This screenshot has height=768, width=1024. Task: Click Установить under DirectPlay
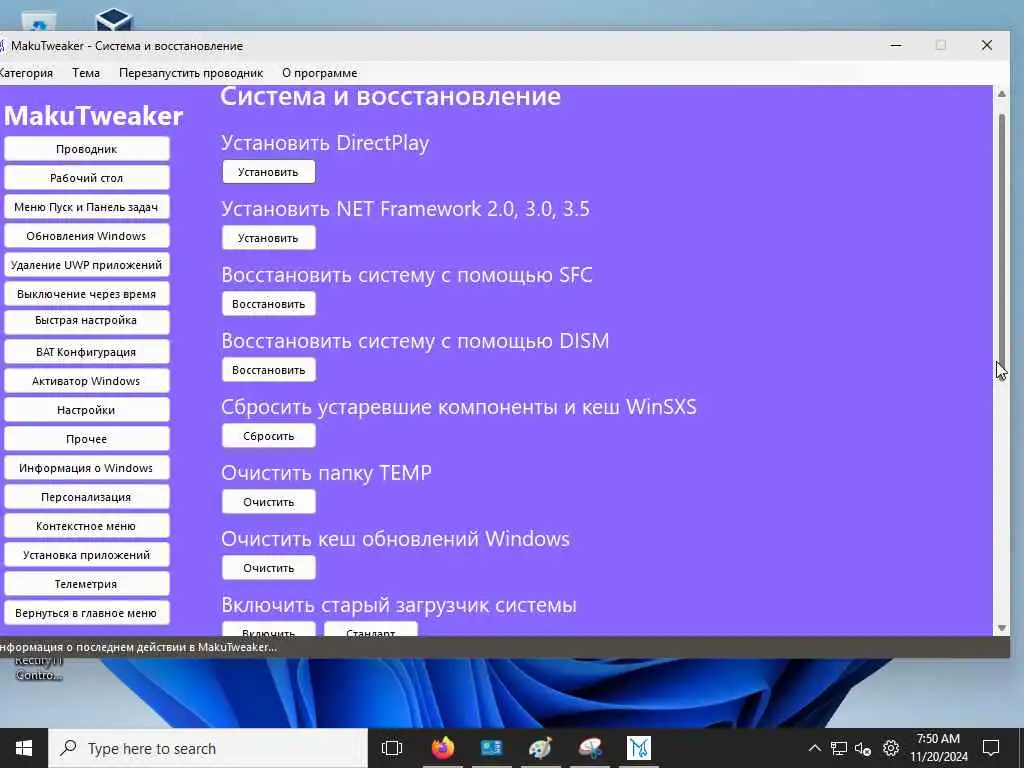pyautogui.click(x=268, y=172)
